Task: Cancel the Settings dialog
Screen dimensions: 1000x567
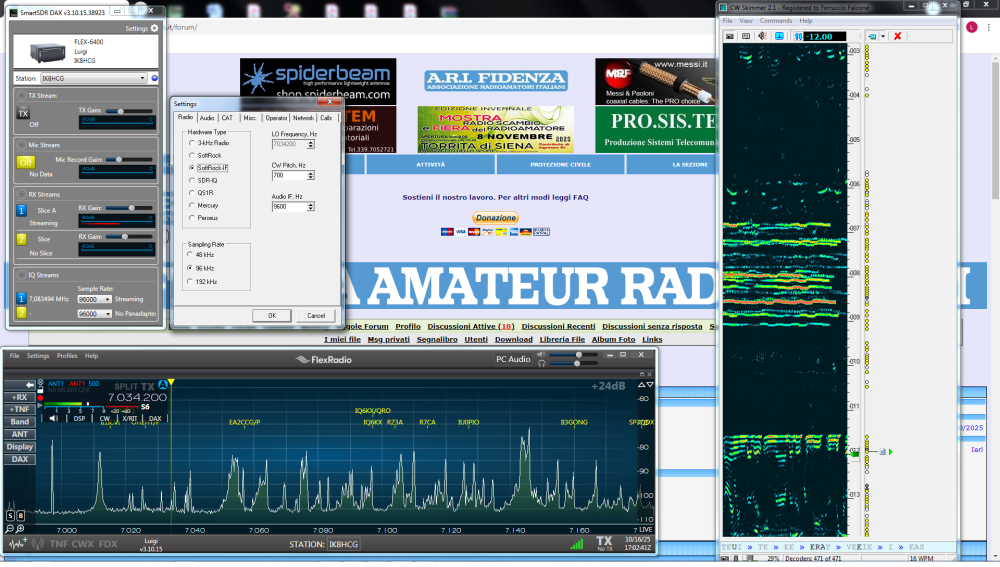Action: pos(316,316)
